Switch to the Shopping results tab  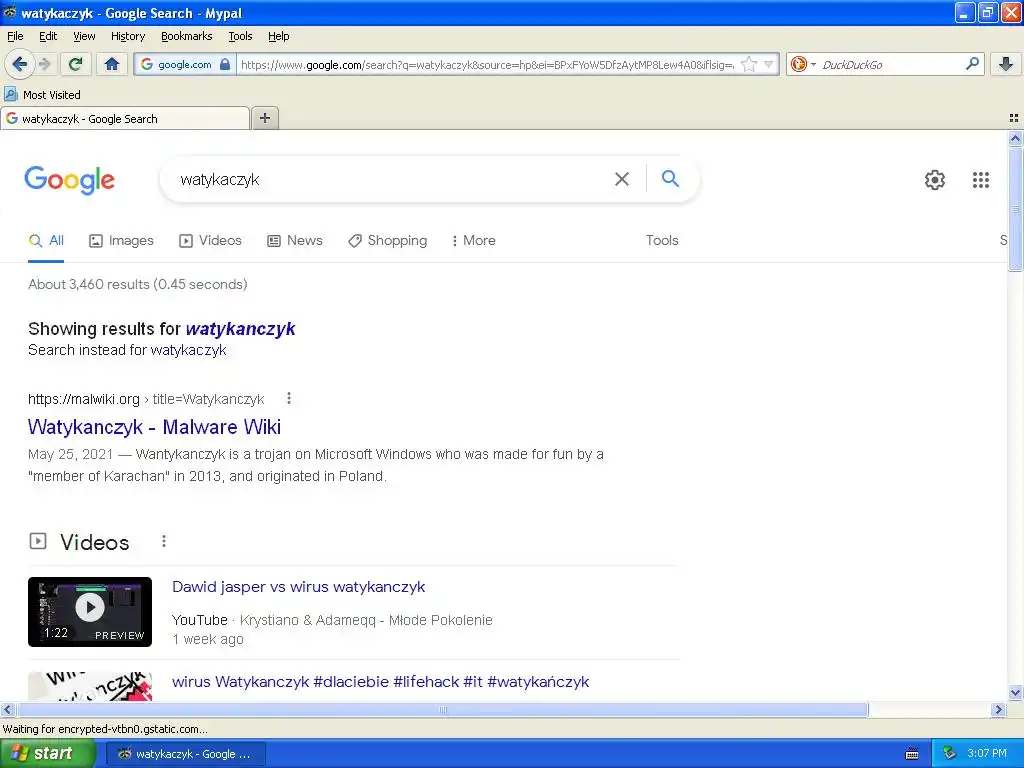388,240
